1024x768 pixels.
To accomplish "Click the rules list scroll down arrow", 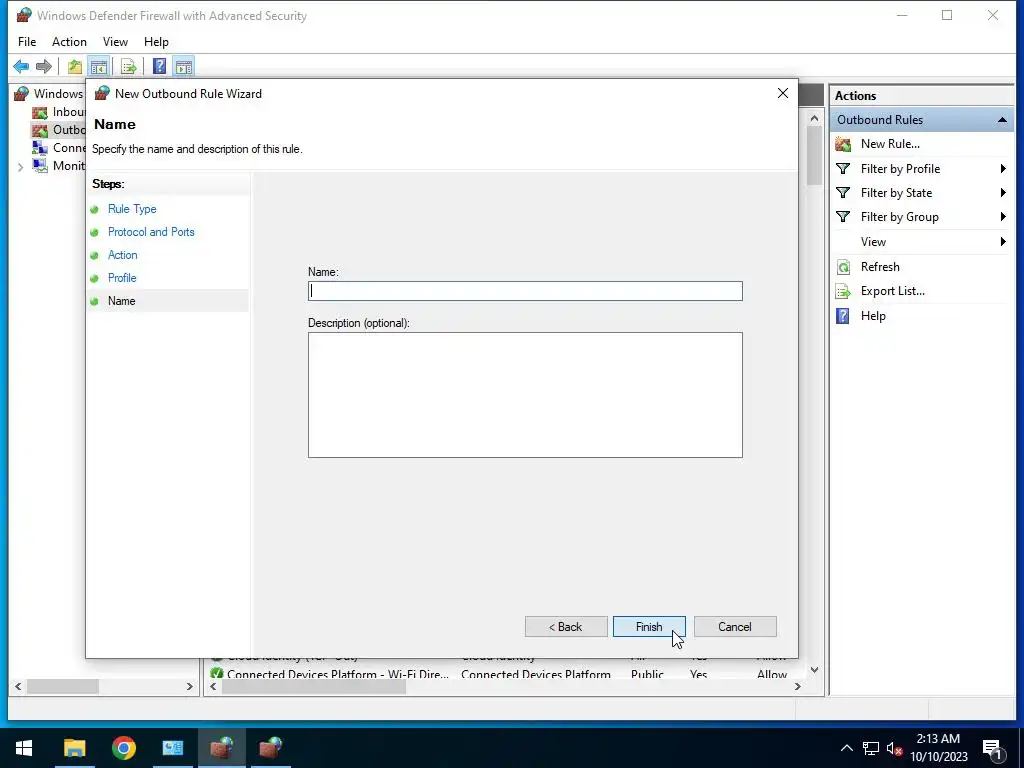I will pyautogui.click(x=814, y=671).
